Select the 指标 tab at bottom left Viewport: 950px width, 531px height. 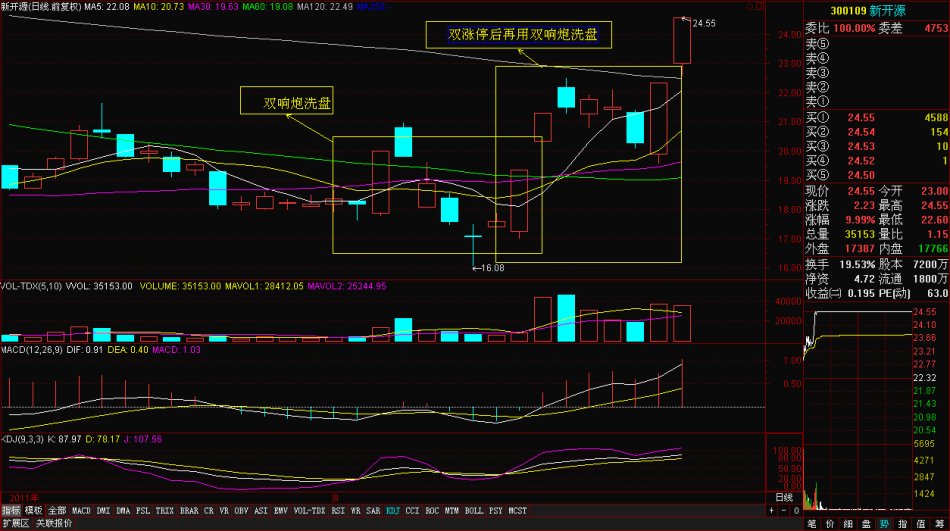(x=11, y=511)
